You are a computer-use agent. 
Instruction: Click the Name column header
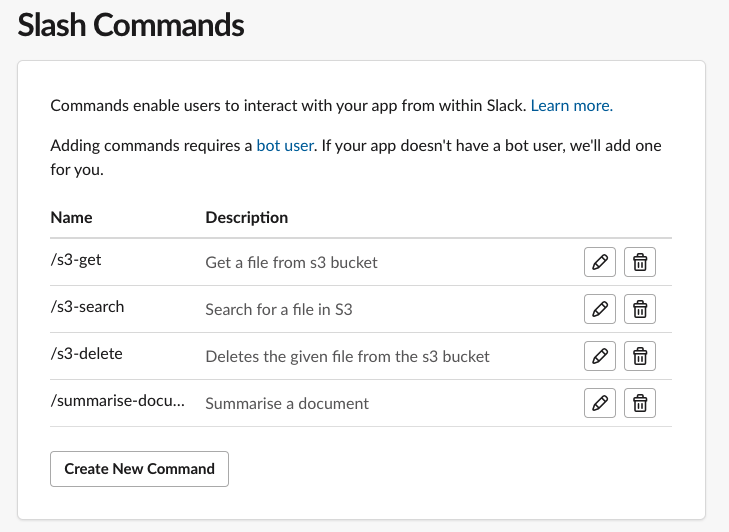point(71,217)
